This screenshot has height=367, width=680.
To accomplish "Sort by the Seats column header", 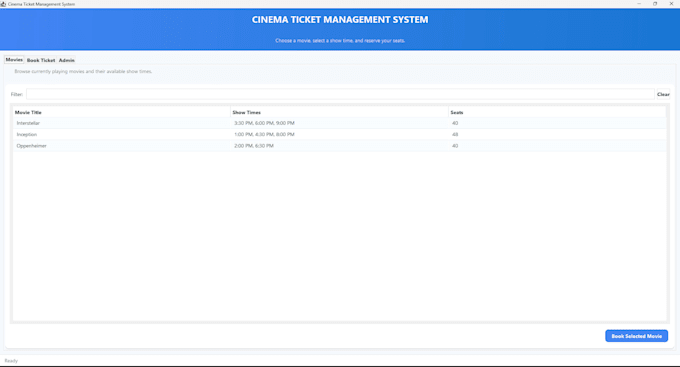I will tap(557, 112).
